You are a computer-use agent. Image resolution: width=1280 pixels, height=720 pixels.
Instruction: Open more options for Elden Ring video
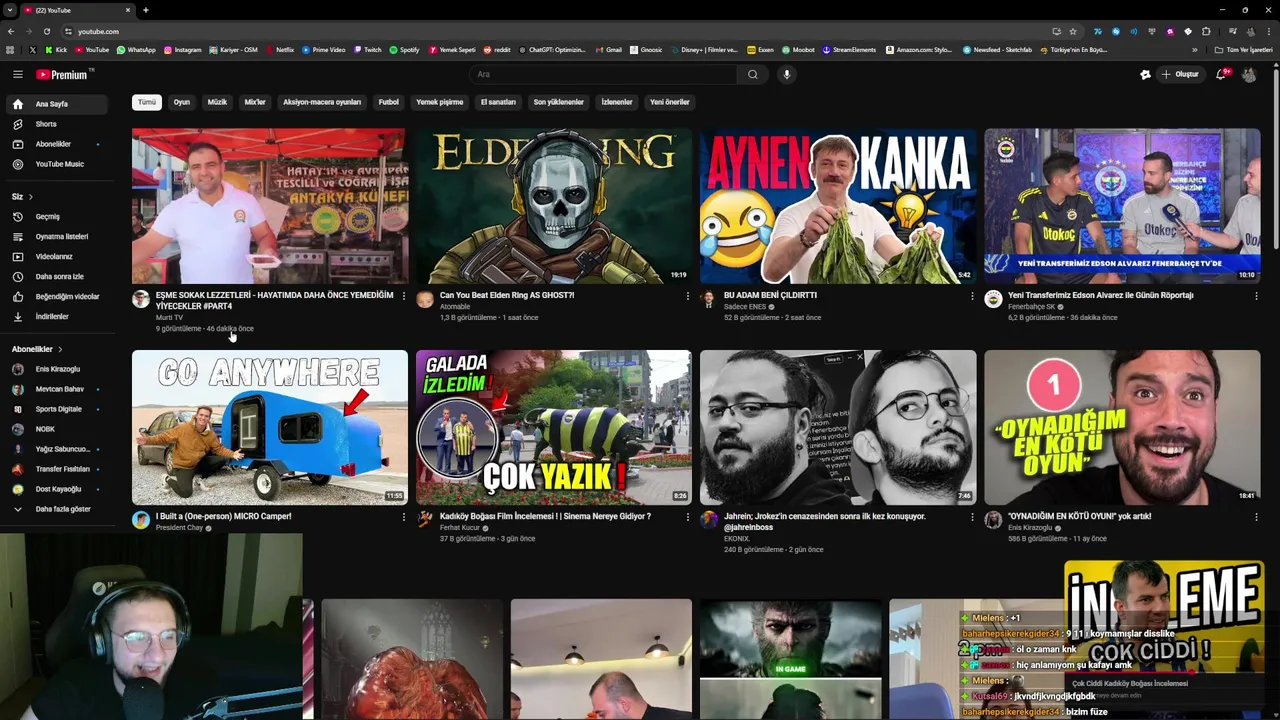pyautogui.click(x=687, y=296)
